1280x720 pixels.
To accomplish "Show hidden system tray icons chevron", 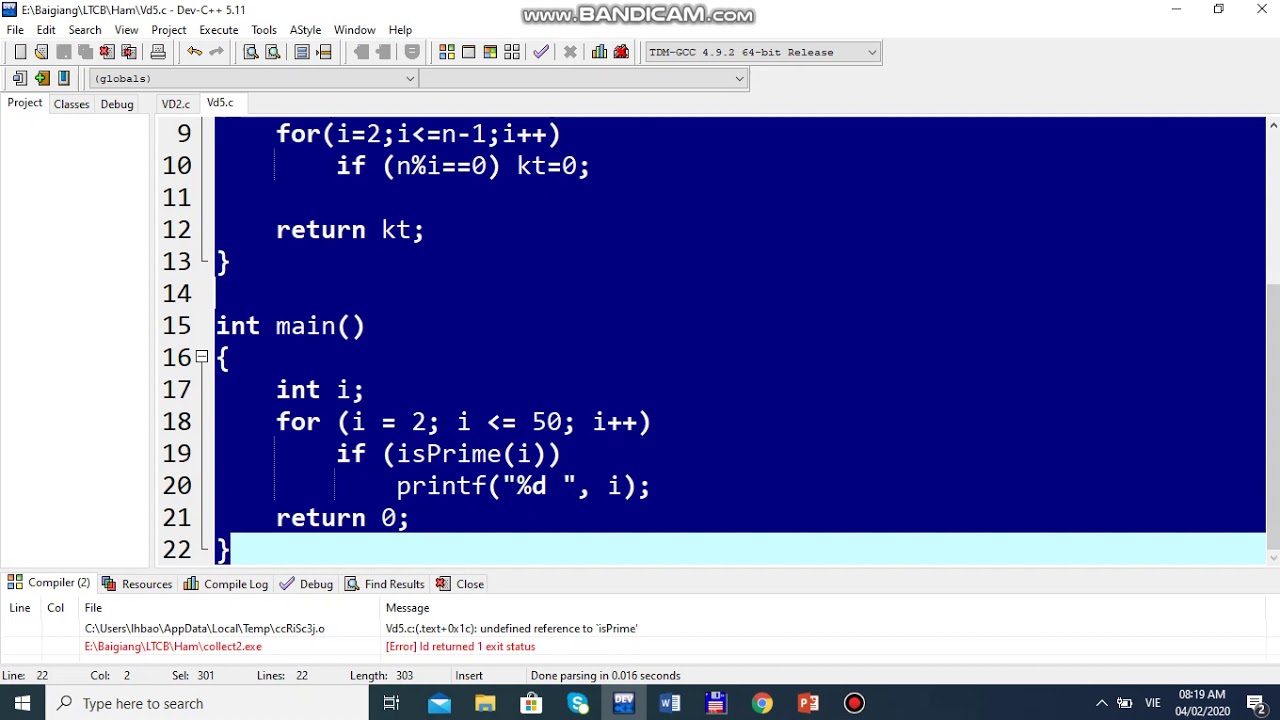I will click(x=1101, y=703).
